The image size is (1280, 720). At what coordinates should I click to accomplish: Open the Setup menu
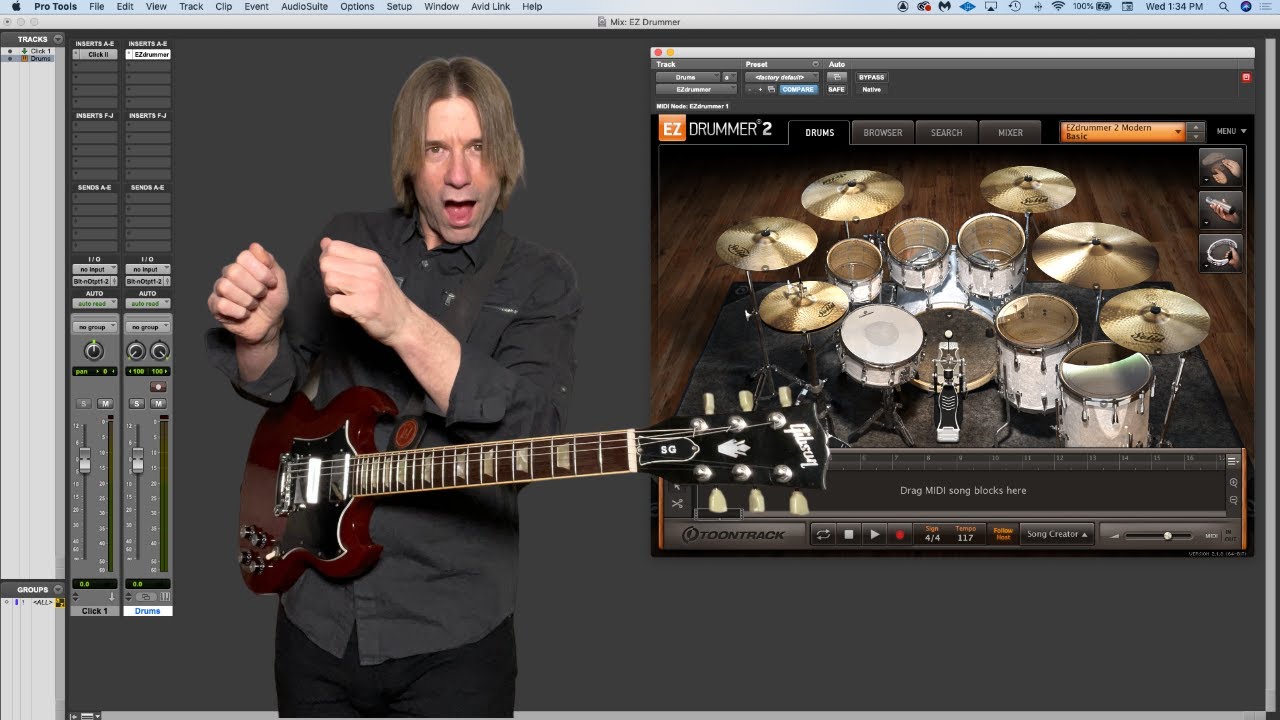(x=399, y=6)
